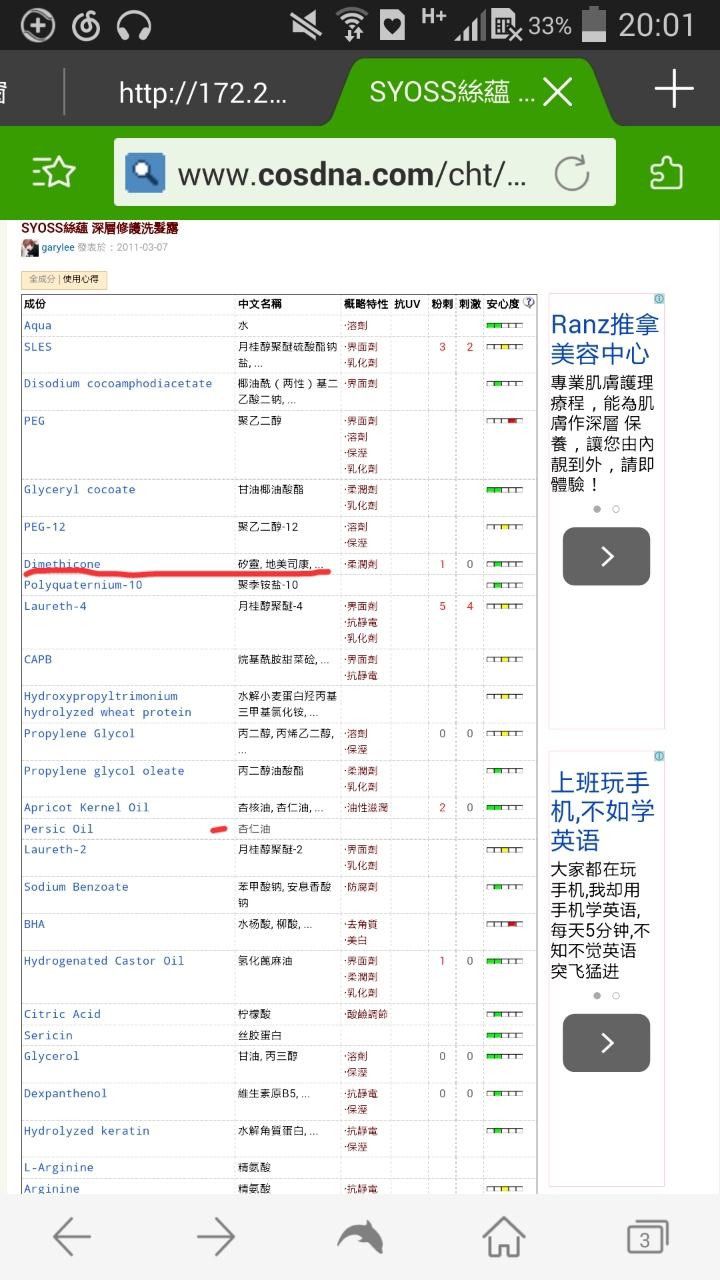Screen dimensions: 720x1280
Task: Open the Glycerol ingredient link
Action: click(x=51, y=1056)
